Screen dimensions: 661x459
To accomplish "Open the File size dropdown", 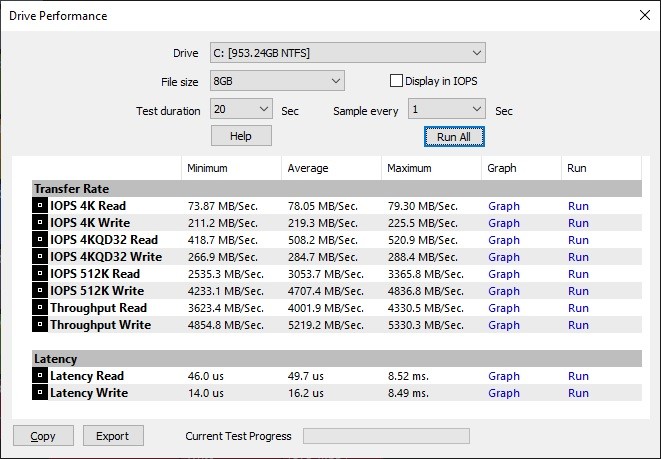I will pyautogui.click(x=277, y=81).
